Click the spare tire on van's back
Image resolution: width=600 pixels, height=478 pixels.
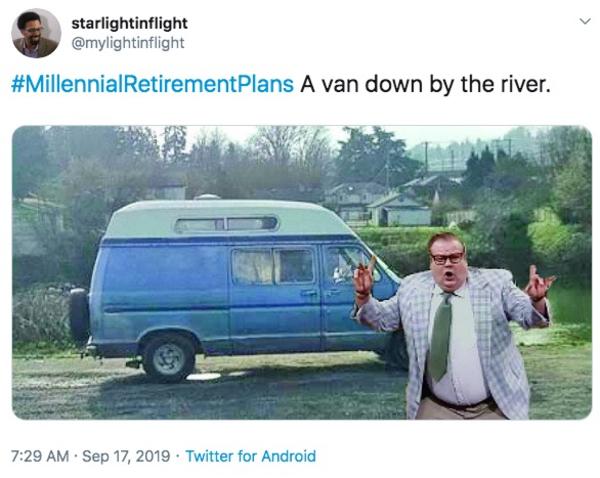tap(80, 315)
